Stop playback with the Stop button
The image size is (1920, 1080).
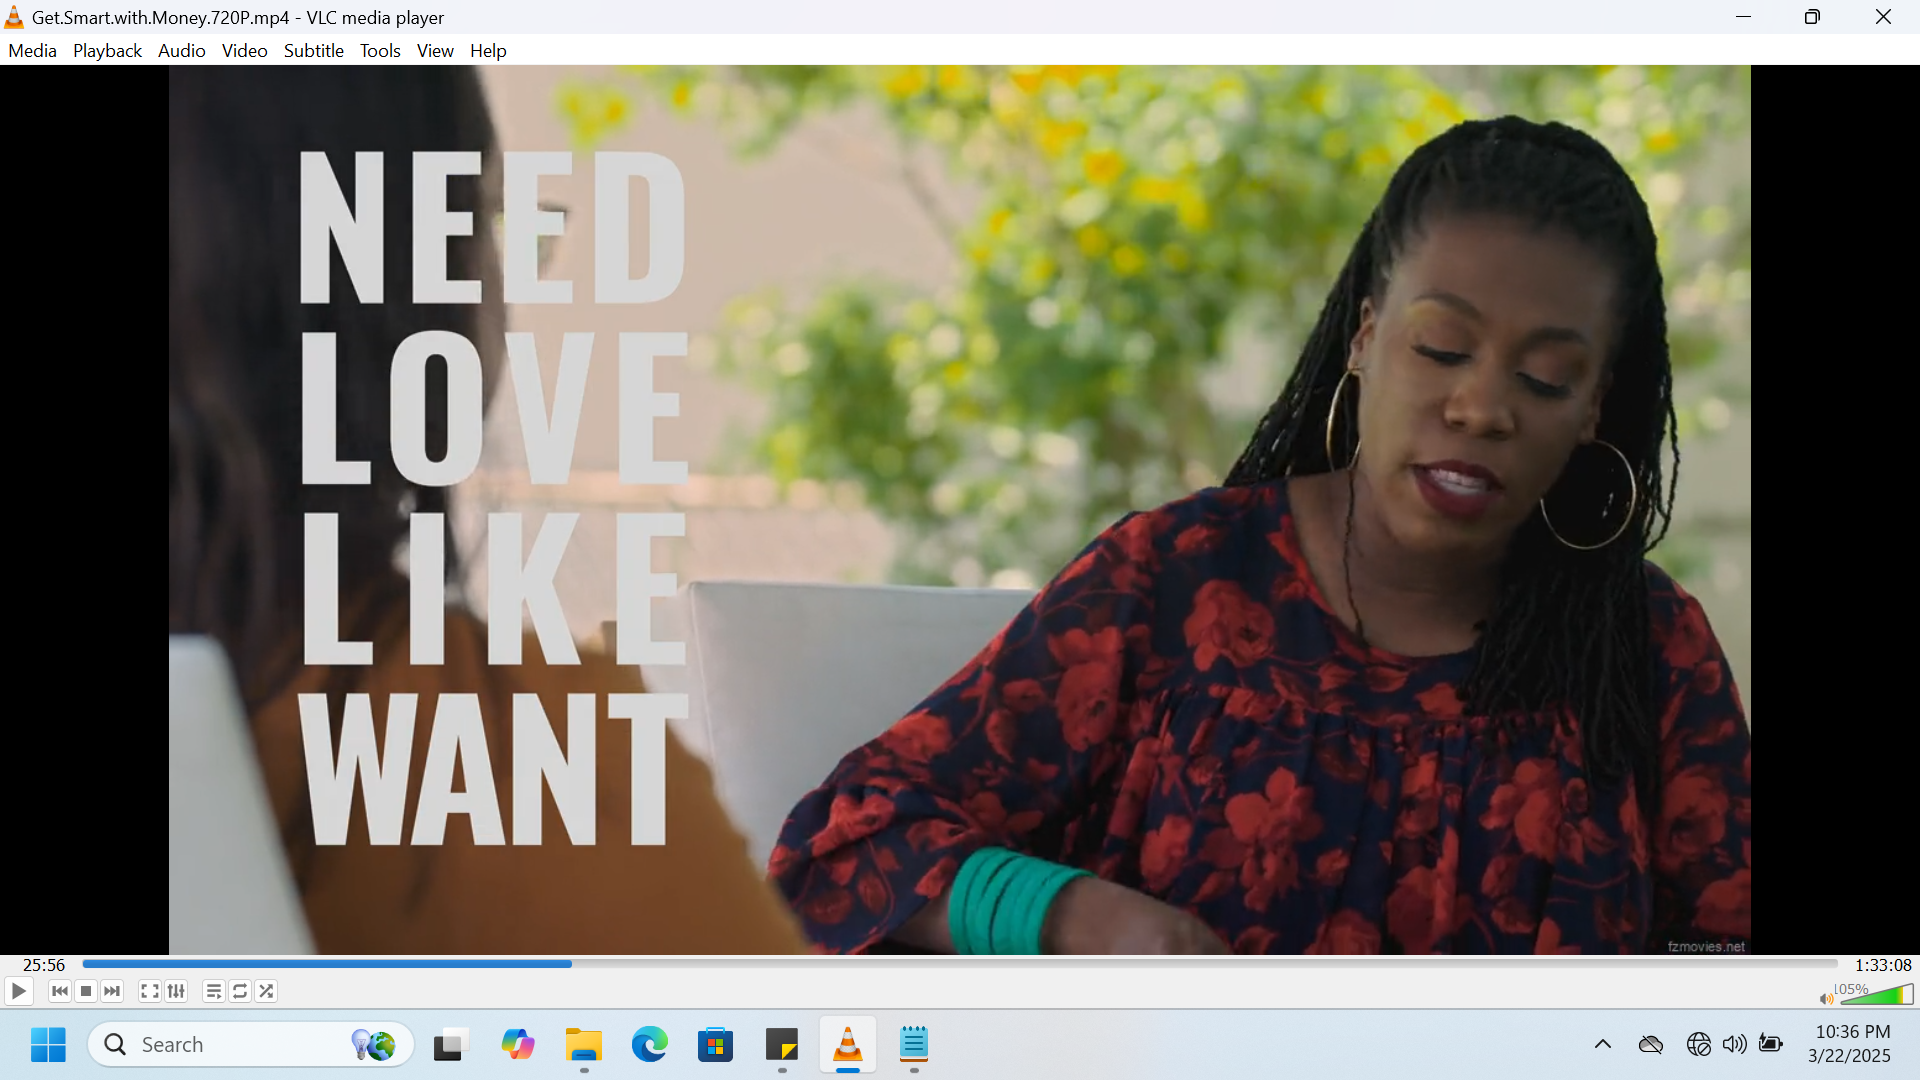(86, 991)
